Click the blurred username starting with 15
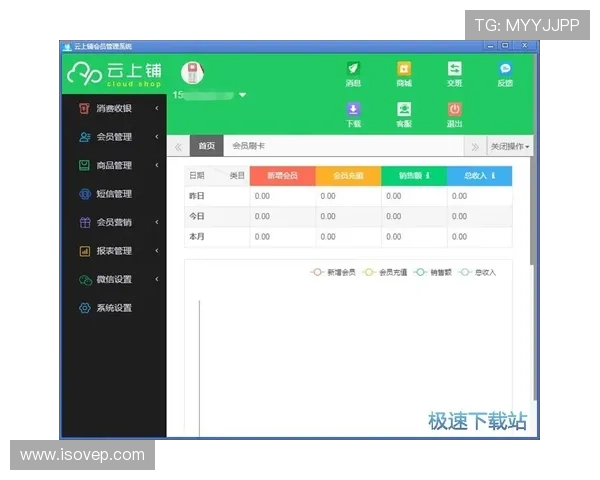The height and width of the screenshot is (480, 600). pyautogui.click(x=203, y=95)
